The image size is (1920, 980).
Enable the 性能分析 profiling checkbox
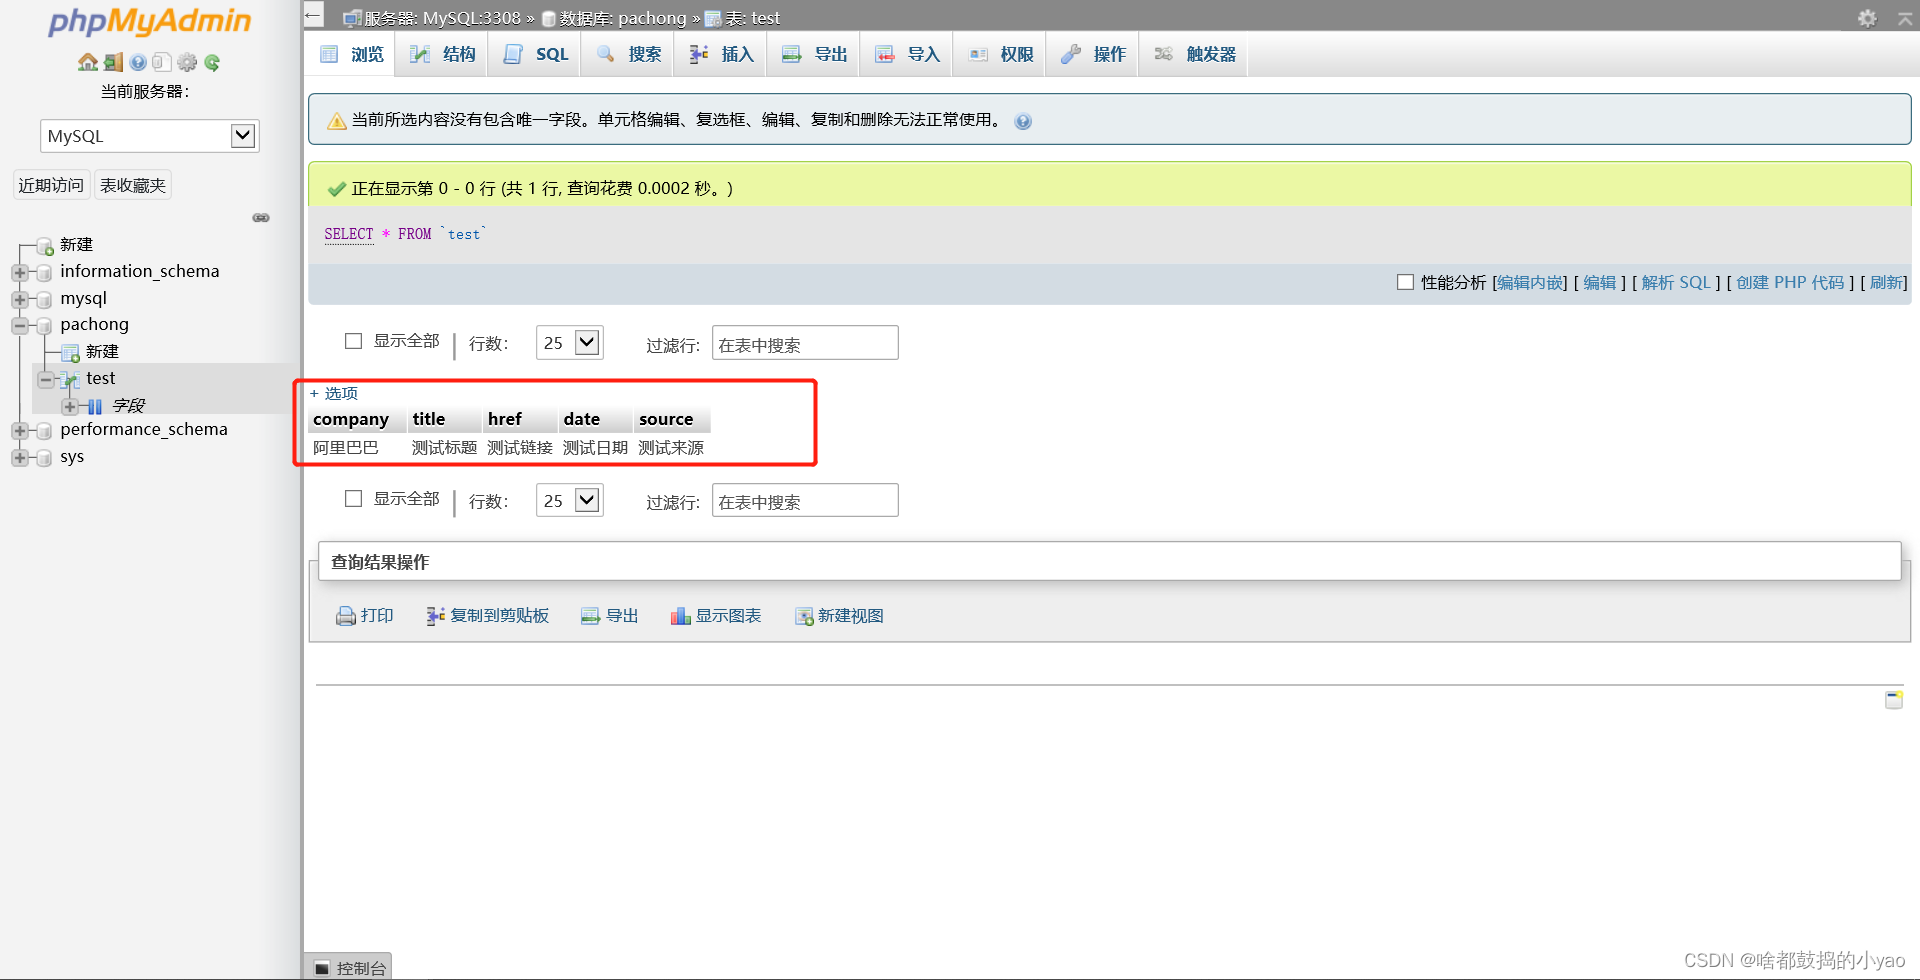point(1405,282)
